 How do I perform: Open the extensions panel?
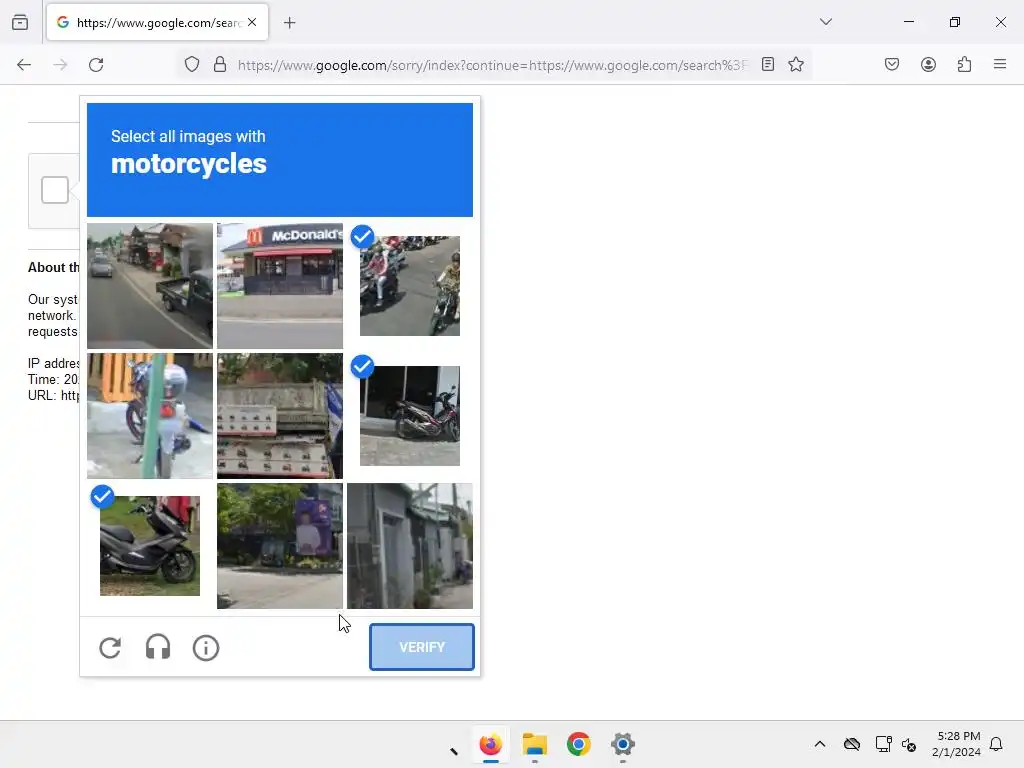[x=965, y=64]
